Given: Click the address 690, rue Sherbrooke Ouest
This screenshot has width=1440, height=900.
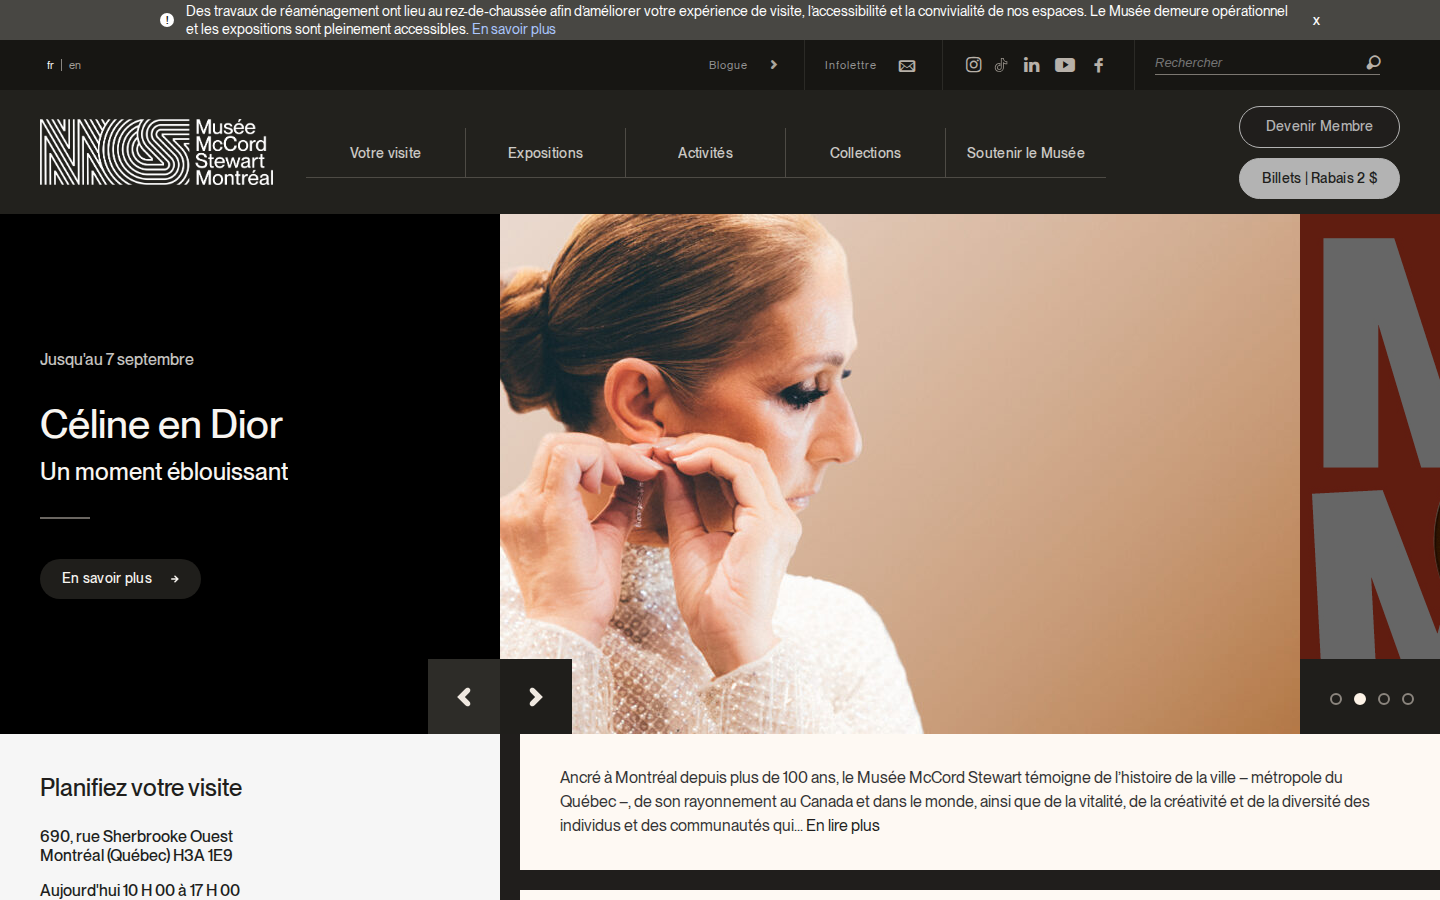Looking at the screenshot, I should (x=136, y=836).
